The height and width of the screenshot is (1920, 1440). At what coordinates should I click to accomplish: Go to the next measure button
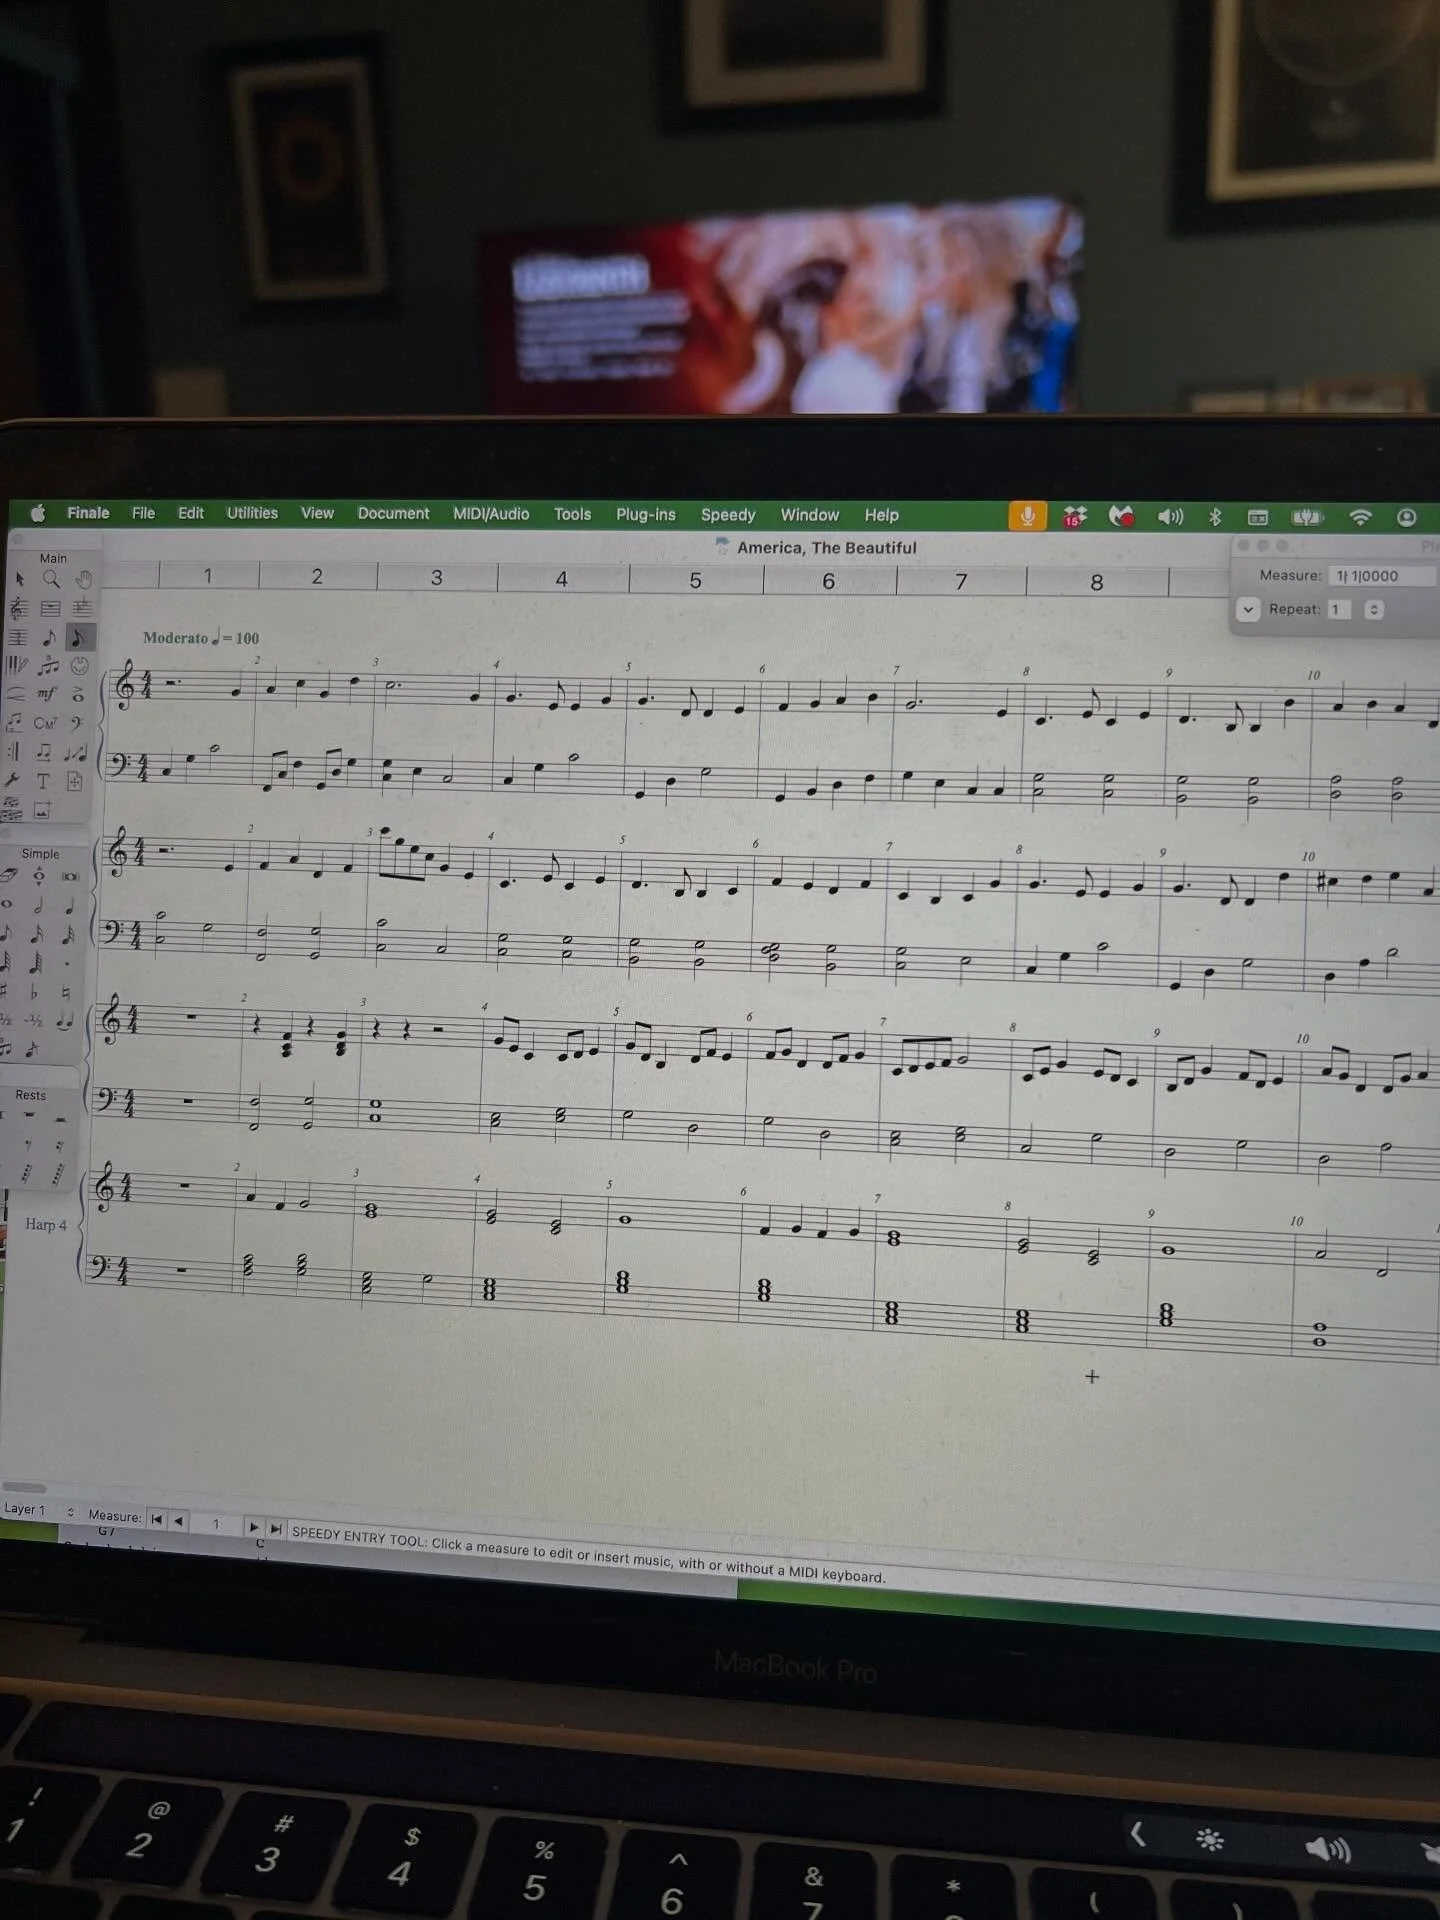[255, 1527]
